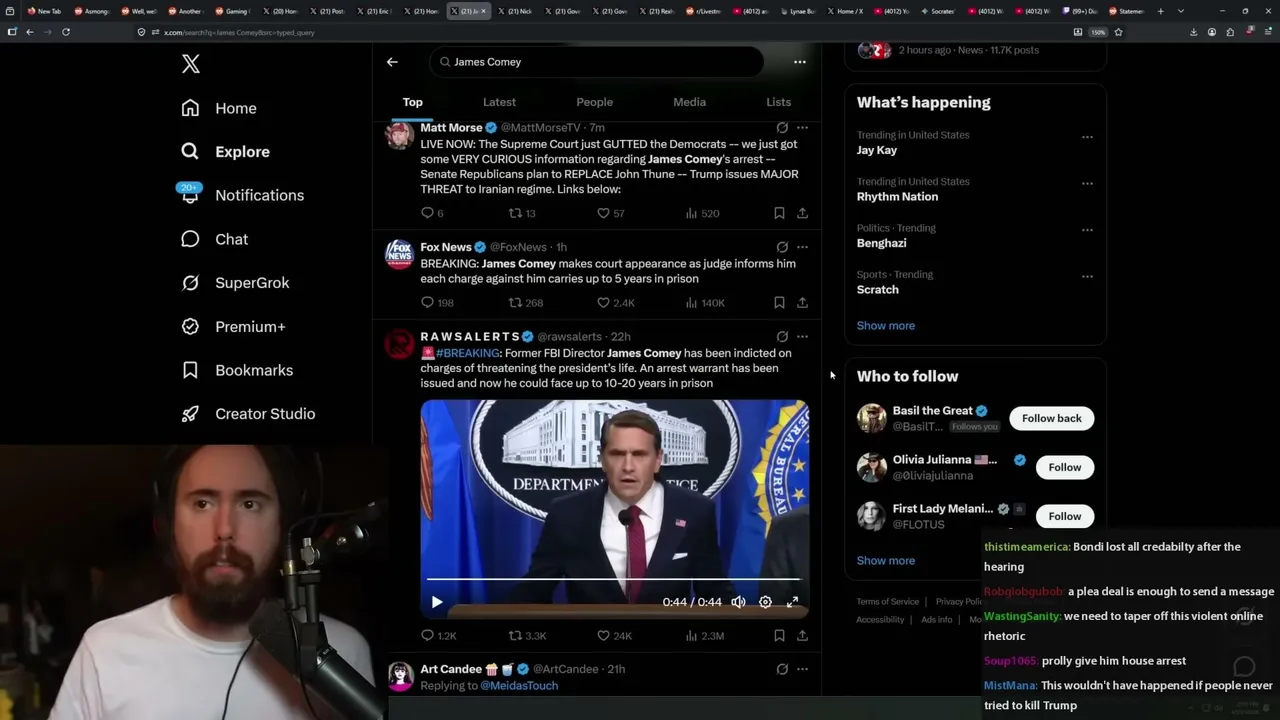Open Grok icon on the Art Candee post
Screen dimensions: 1280x720
[782, 669]
